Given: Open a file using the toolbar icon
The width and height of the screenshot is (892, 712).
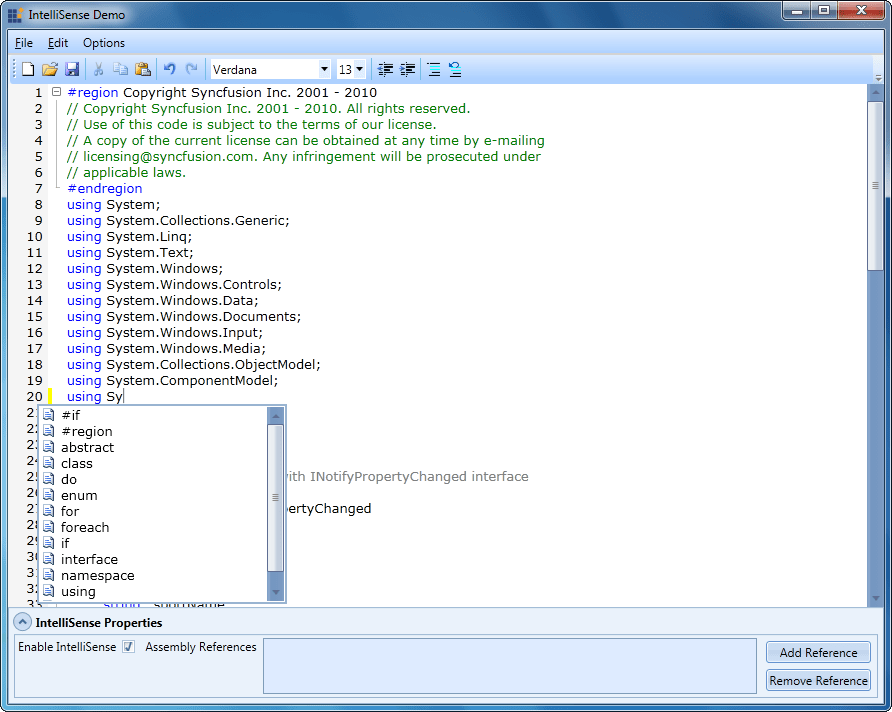Looking at the screenshot, I should (x=48, y=69).
